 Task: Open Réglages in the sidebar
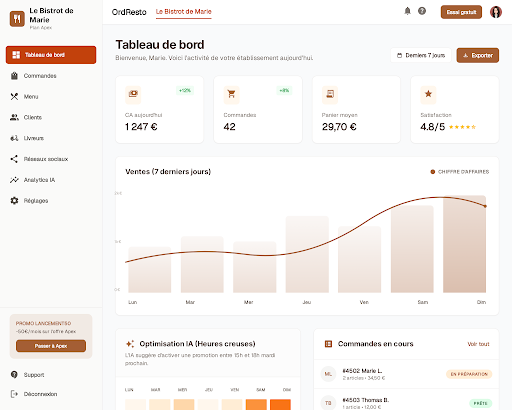[x=51, y=201]
